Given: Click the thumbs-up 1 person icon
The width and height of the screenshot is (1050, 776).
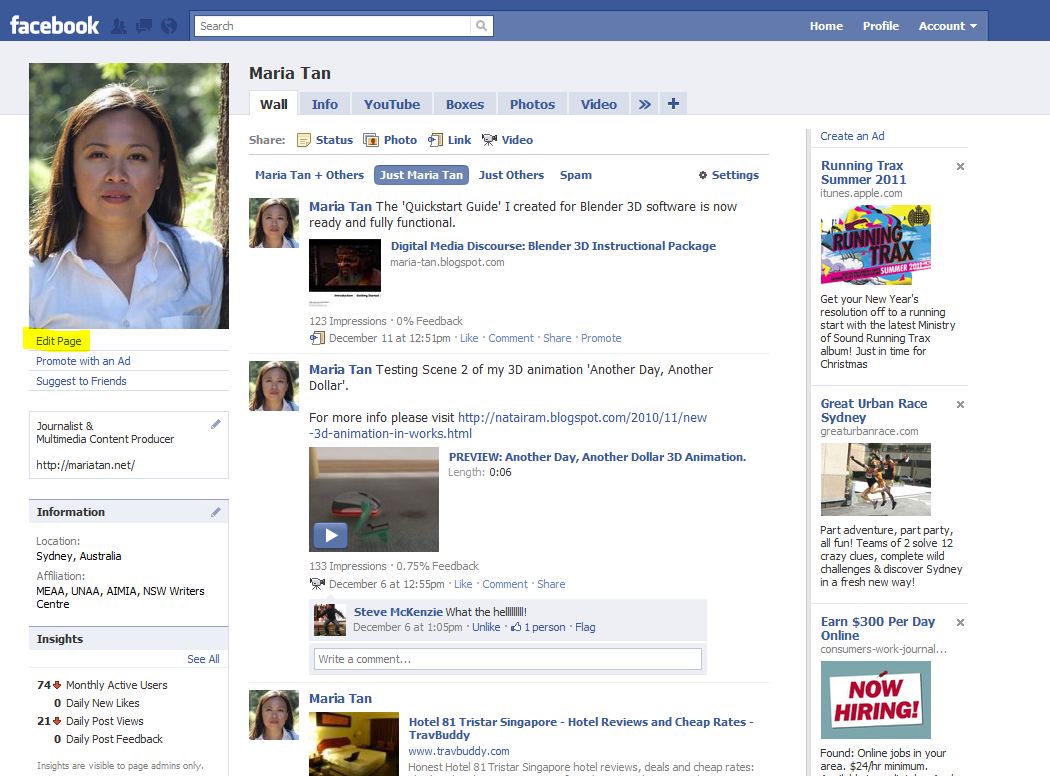Looking at the screenshot, I should (x=516, y=627).
